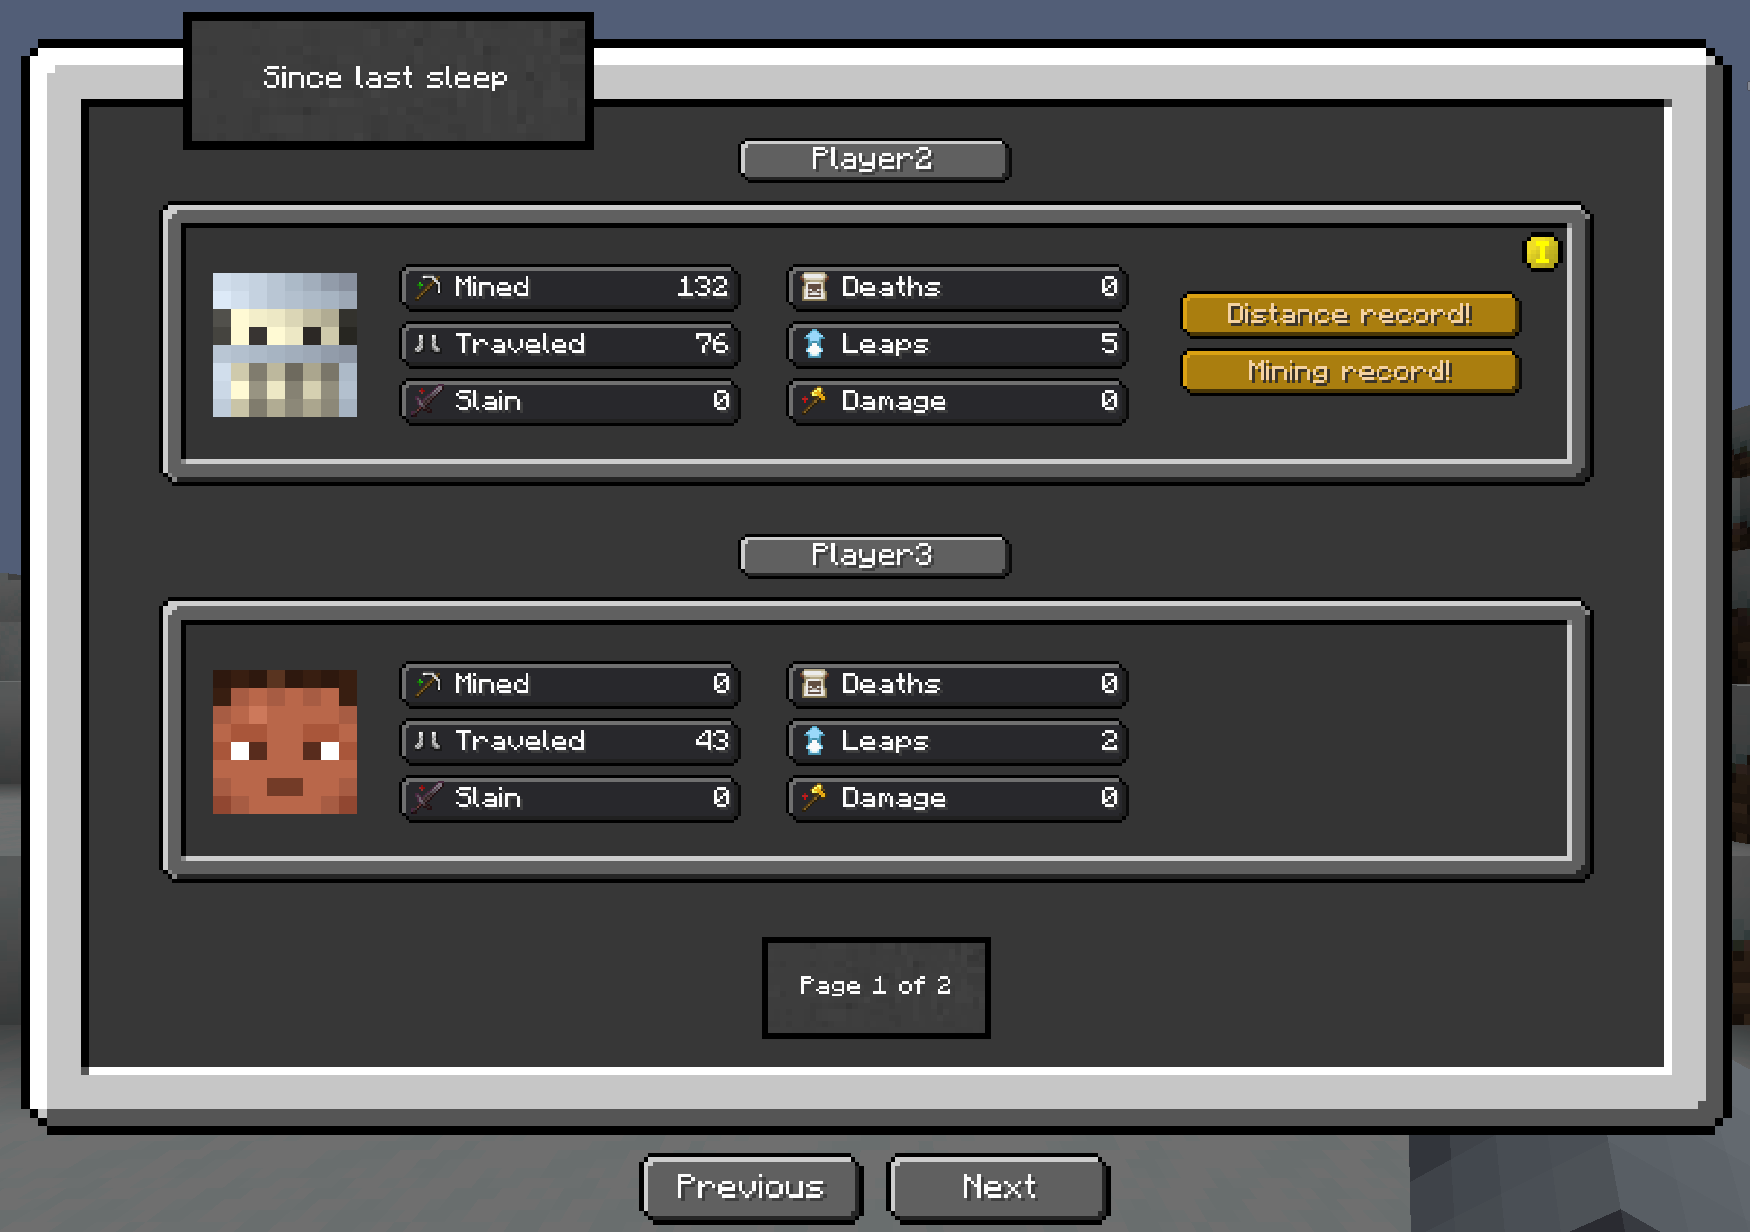1750x1232 pixels.
Task: Click the tombstone icon in Player3's Deaths row
Action: tap(815, 684)
